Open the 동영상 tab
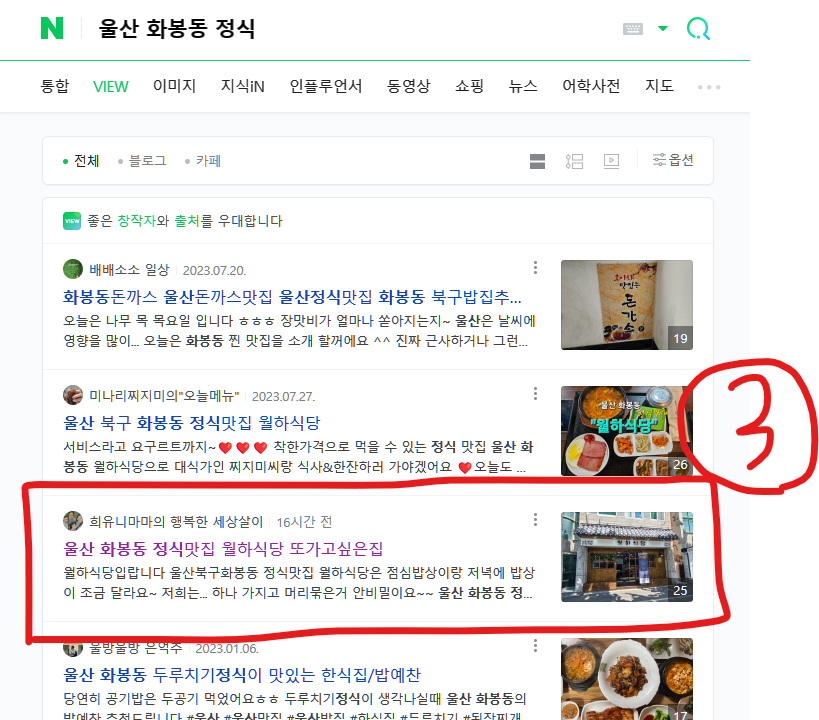Screen dimensions: 819x720 click(408, 86)
